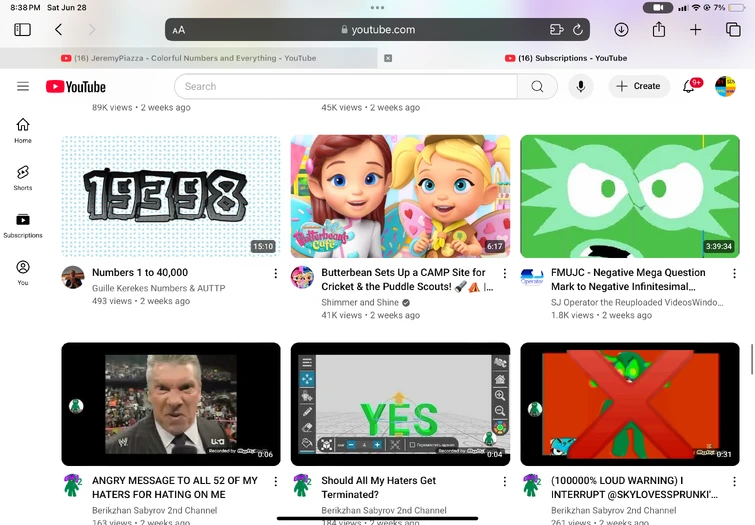
Task: Open Berikhzan avatar beside the ANGRY MESSAGE title
Action: [73, 486]
